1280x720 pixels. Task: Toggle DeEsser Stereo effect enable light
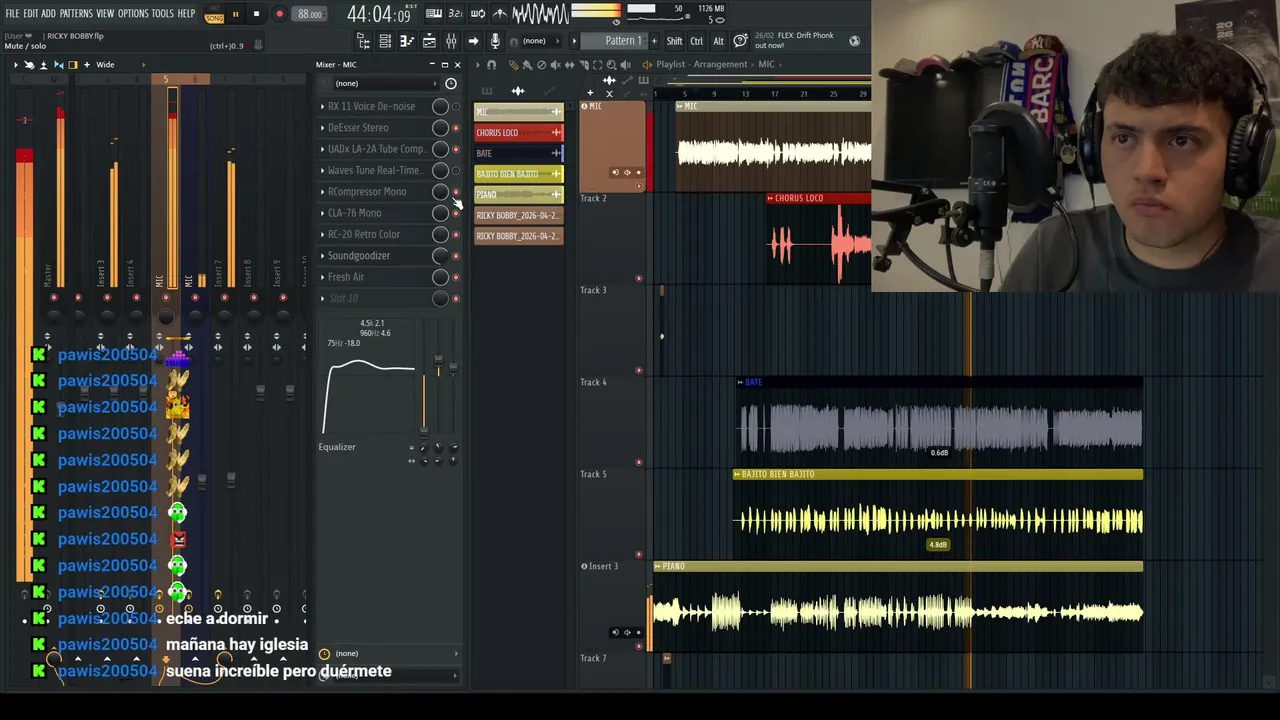pos(456,128)
